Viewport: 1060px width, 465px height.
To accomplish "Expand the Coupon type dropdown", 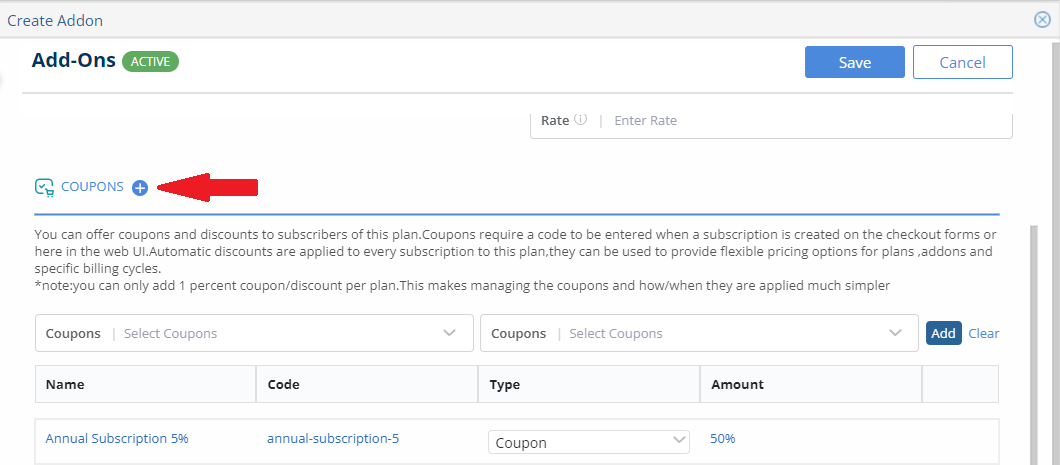I will (x=589, y=443).
